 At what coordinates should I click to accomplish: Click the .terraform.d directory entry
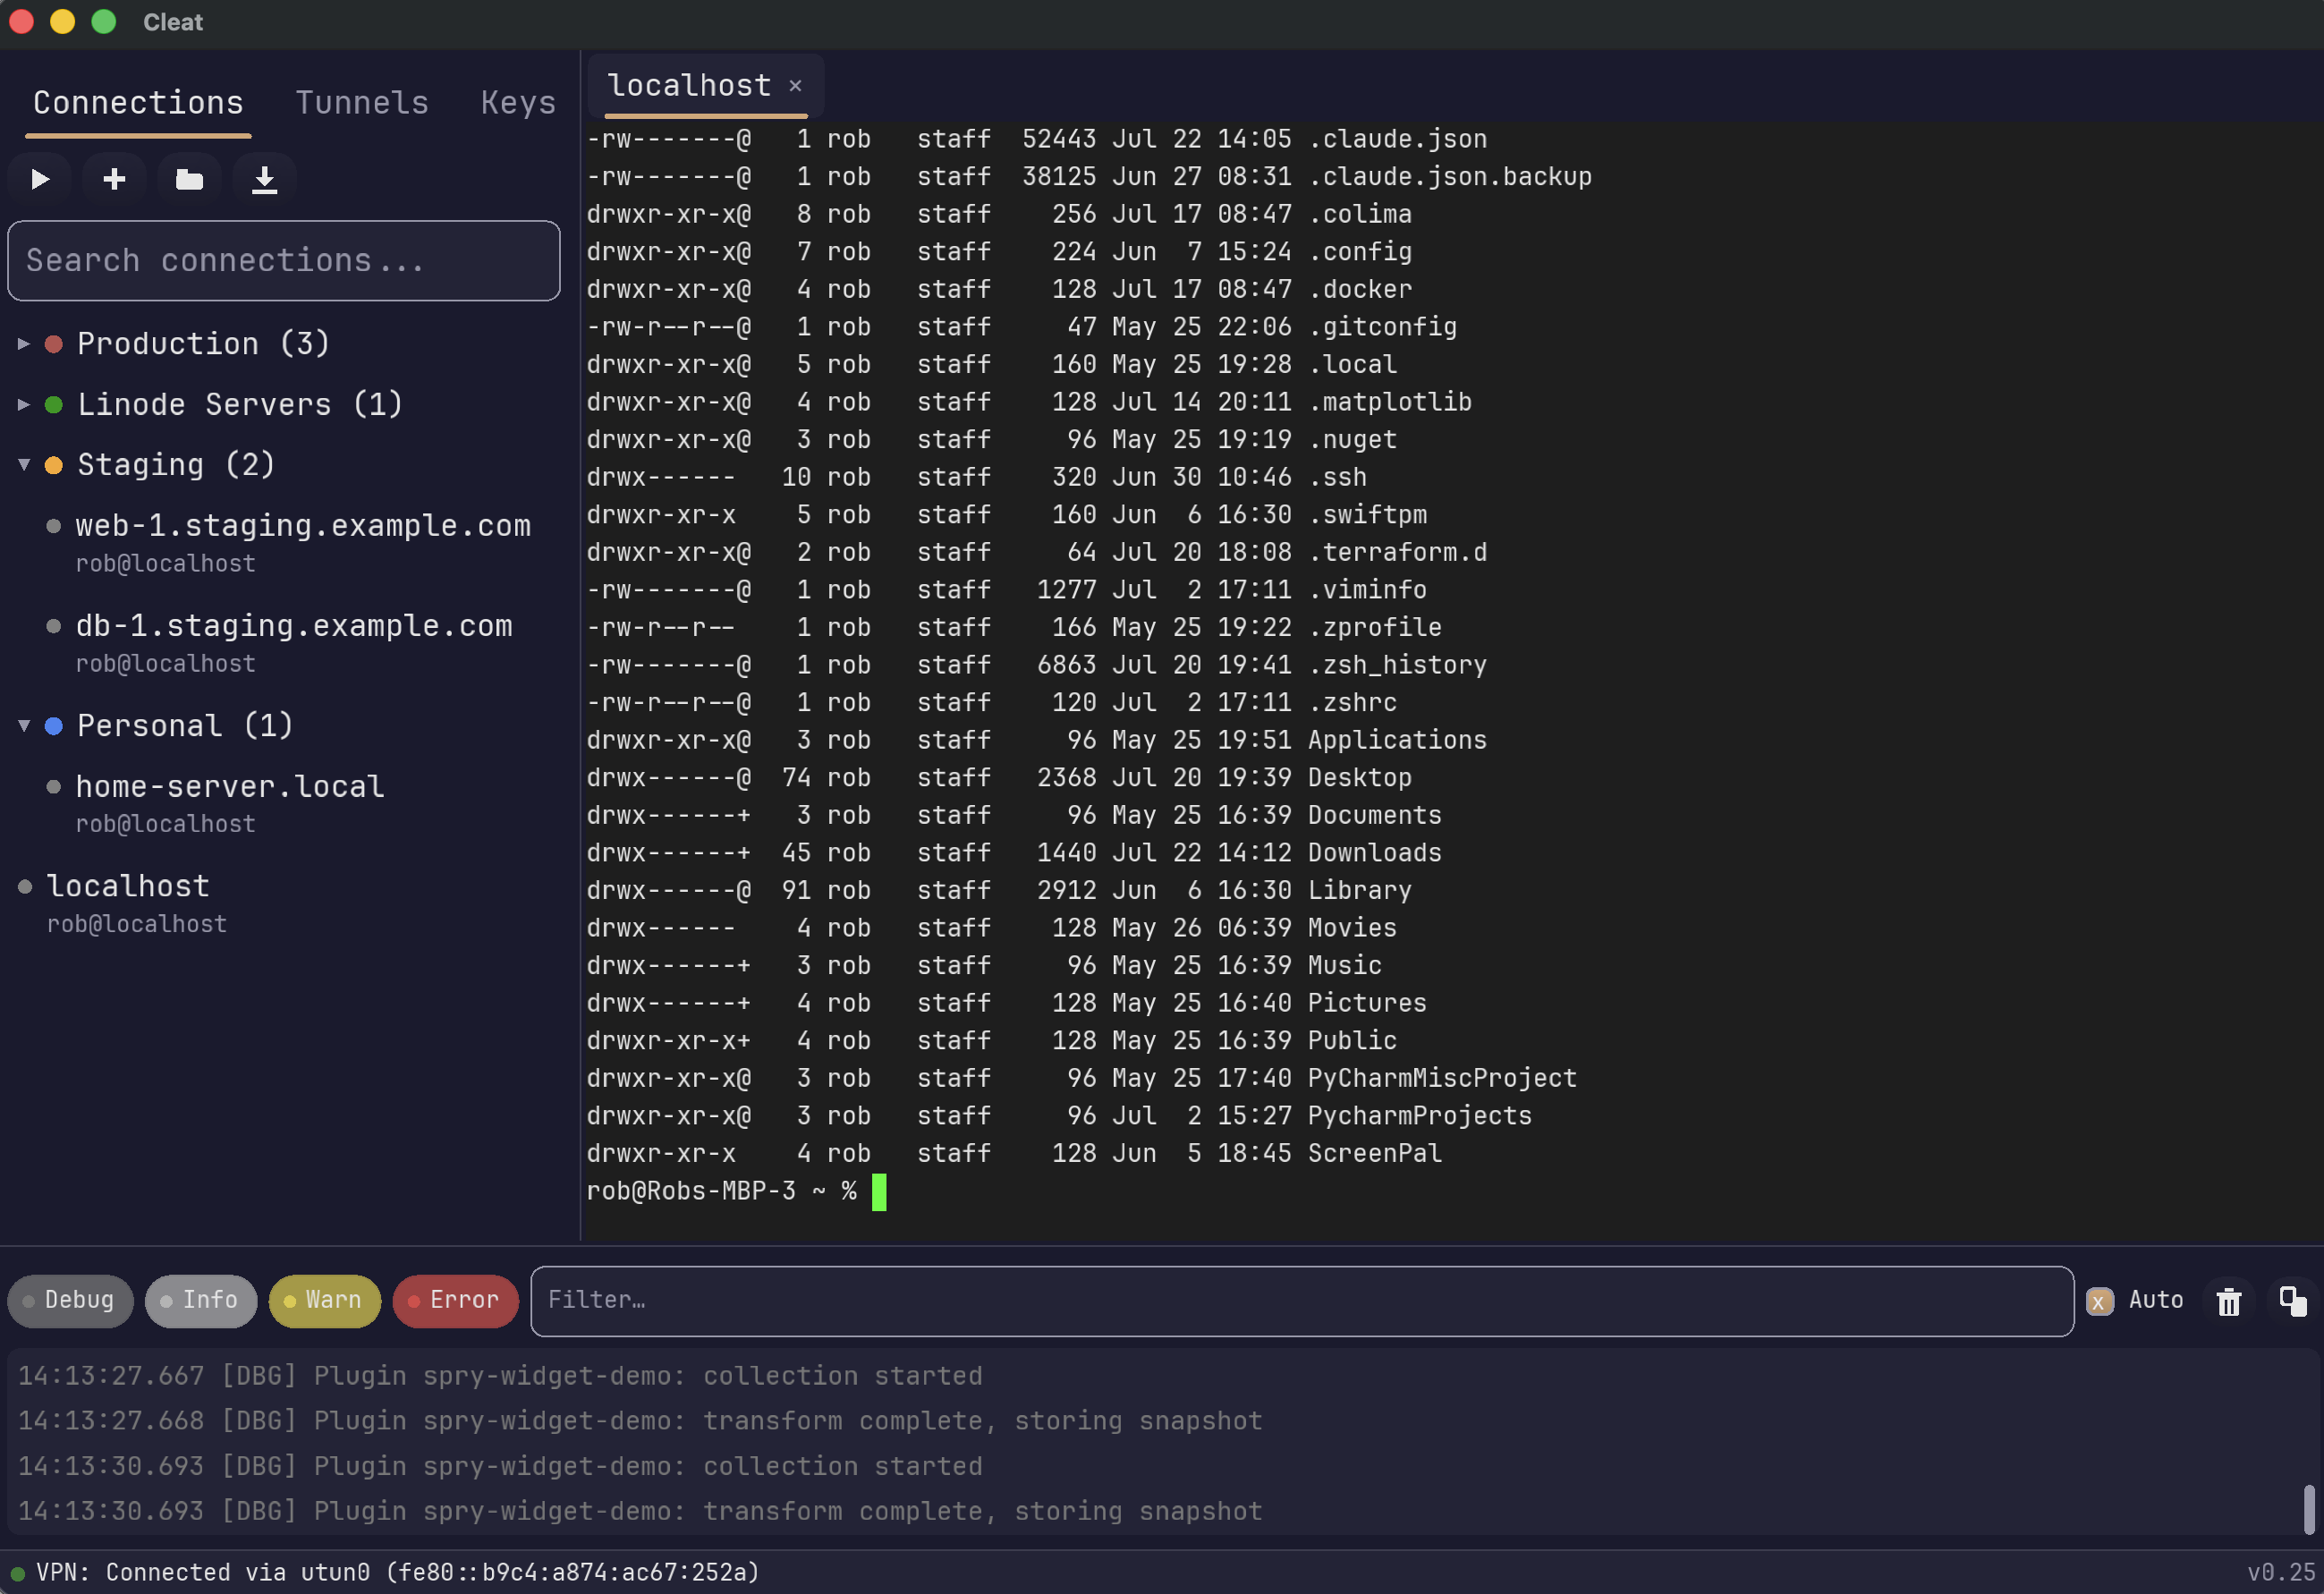point(1397,553)
